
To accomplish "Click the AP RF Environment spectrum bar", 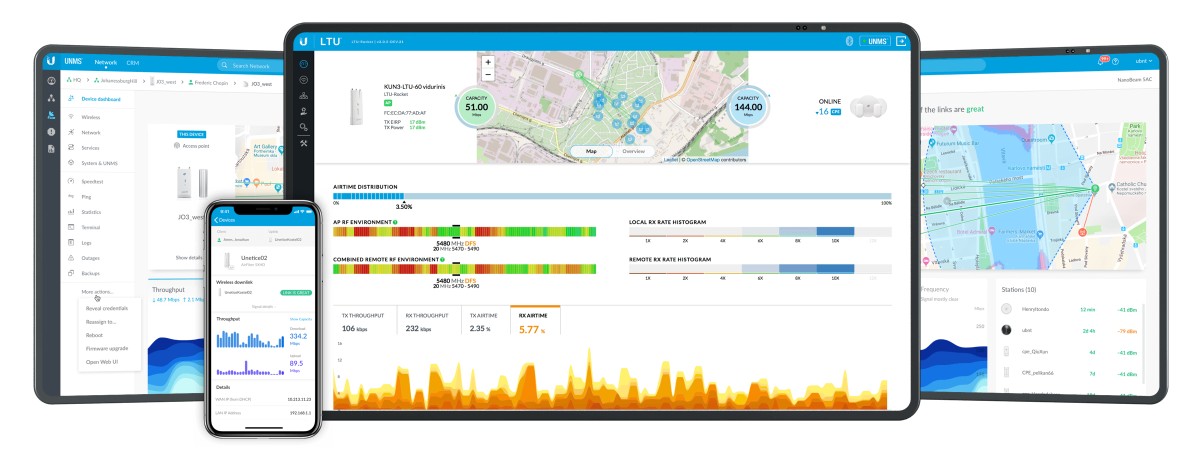I will pyautogui.click(x=464, y=232).
